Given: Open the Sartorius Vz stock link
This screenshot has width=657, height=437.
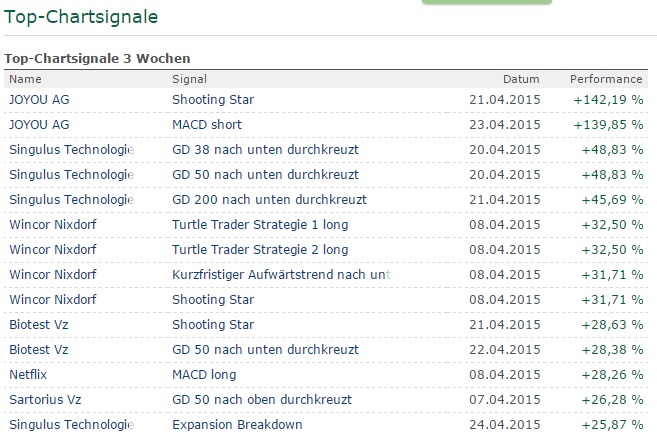Looking at the screenshot, I should (x=45, y=400).
